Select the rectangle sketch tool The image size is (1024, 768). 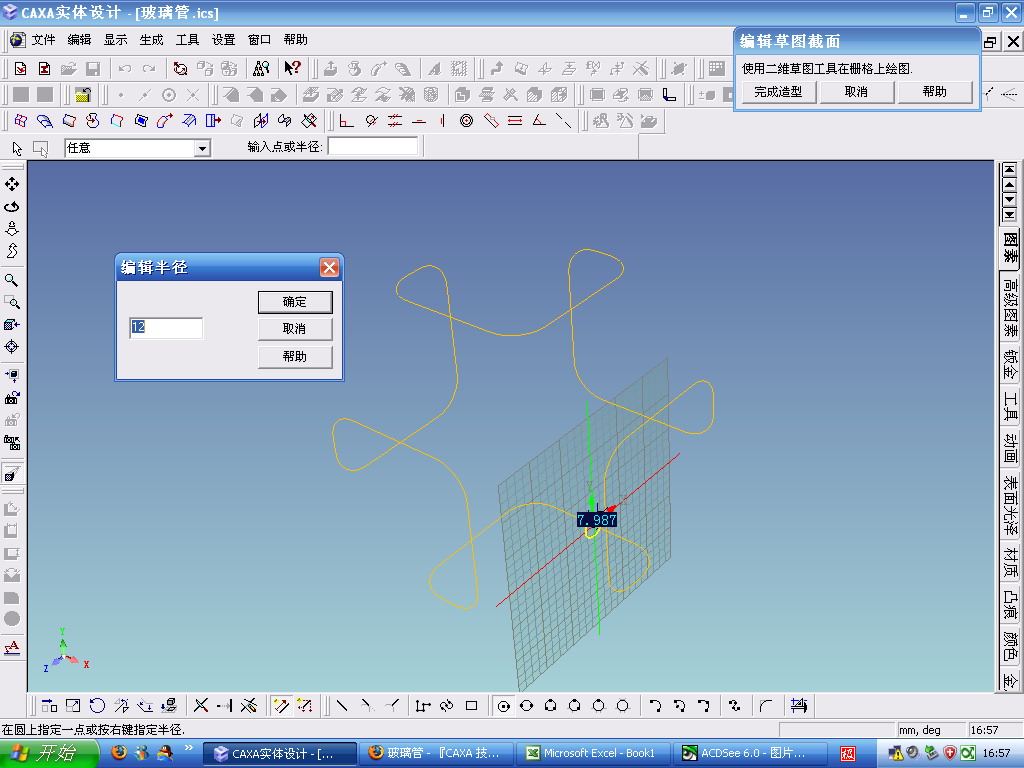pyautogui.click(x=472, y=706)
